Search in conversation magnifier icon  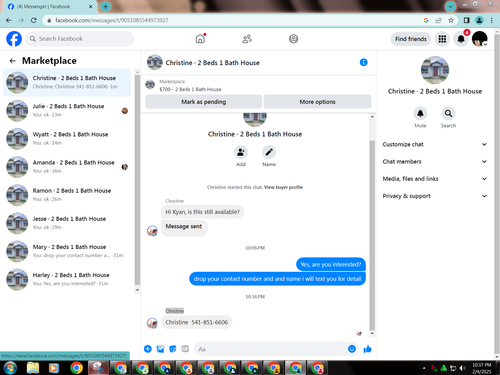point(448,114)
